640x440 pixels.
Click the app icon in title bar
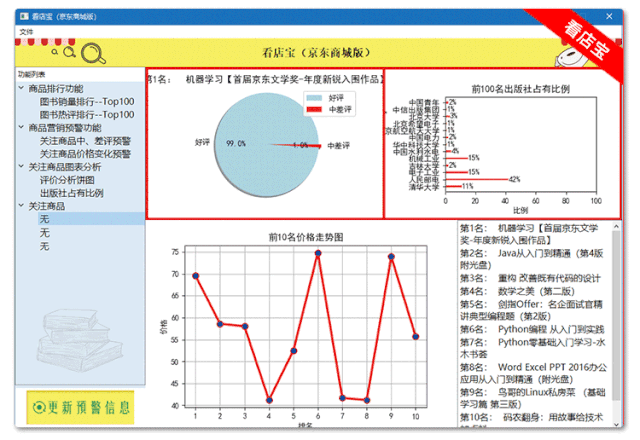24,16
